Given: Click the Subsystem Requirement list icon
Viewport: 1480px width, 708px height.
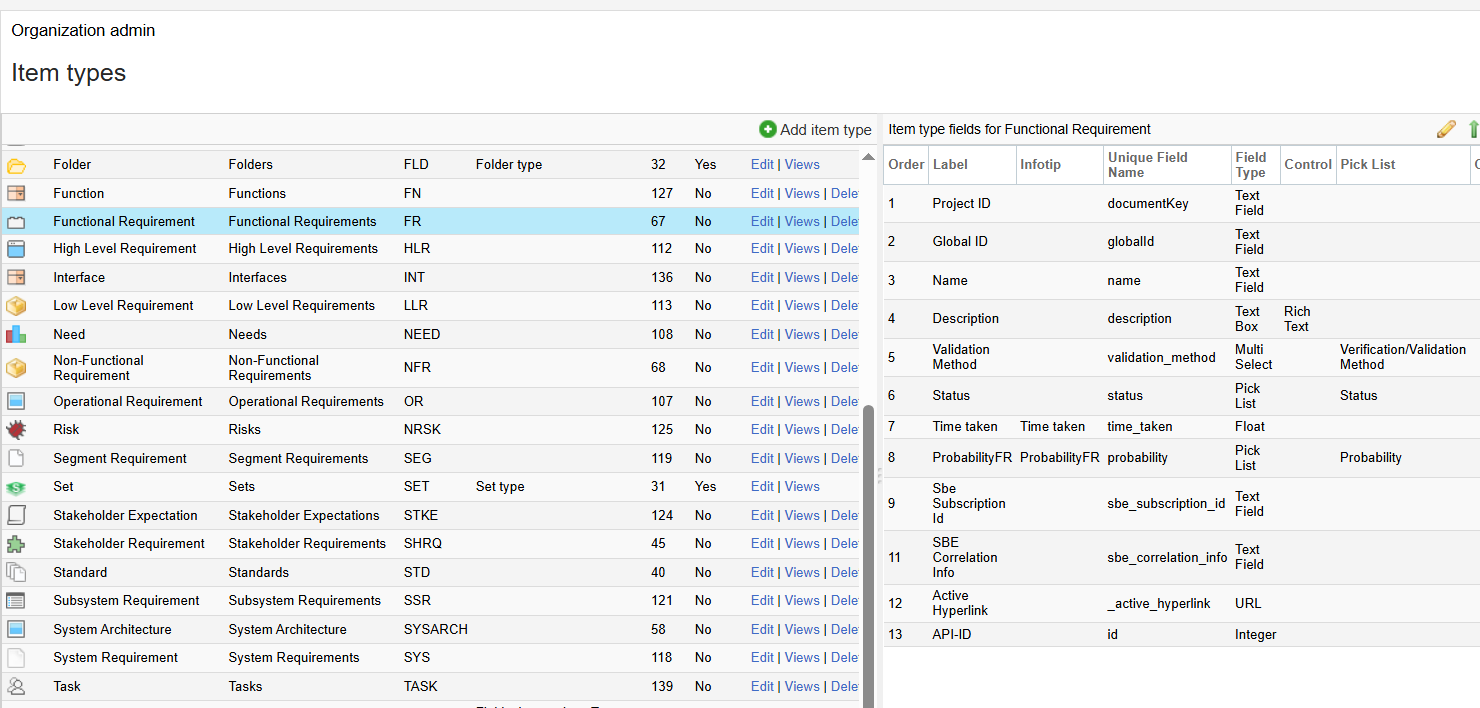Looking at the screenshot, I should pyautogui.click(x=16, y=601).
